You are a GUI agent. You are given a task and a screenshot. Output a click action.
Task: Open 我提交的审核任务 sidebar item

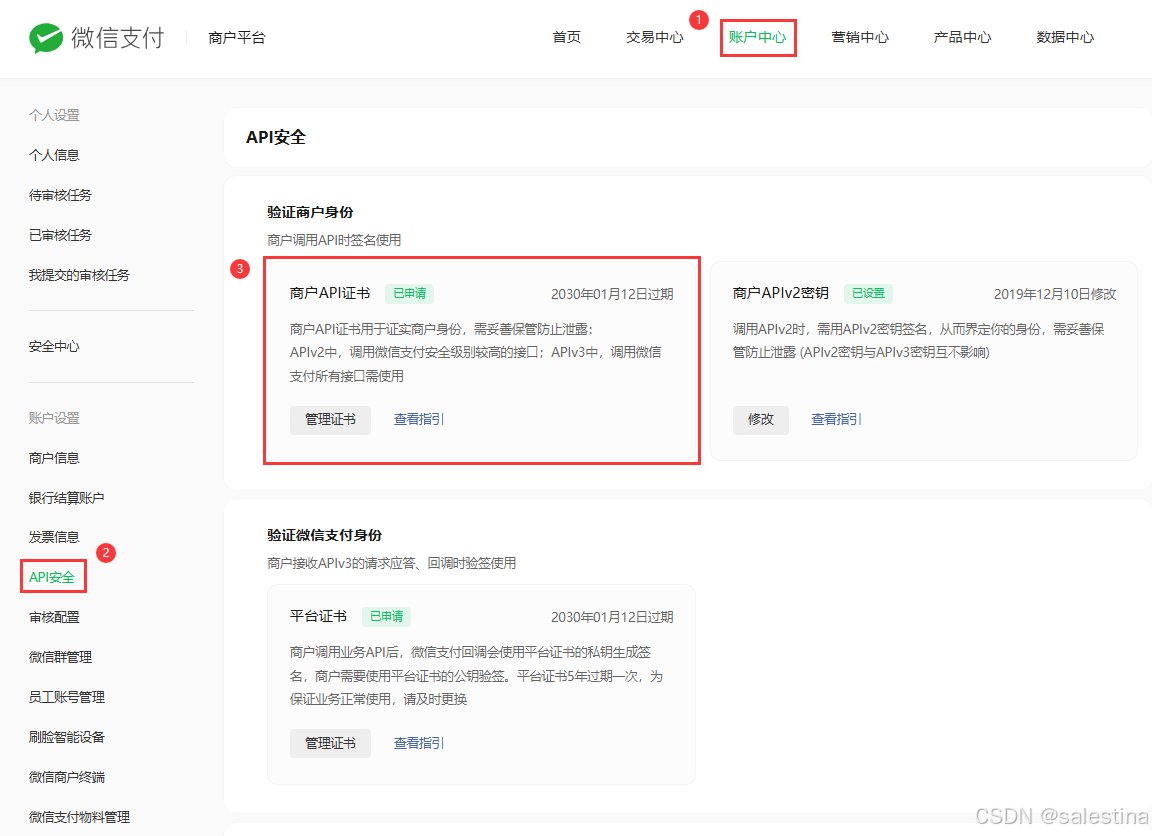[x=79, y=275]
